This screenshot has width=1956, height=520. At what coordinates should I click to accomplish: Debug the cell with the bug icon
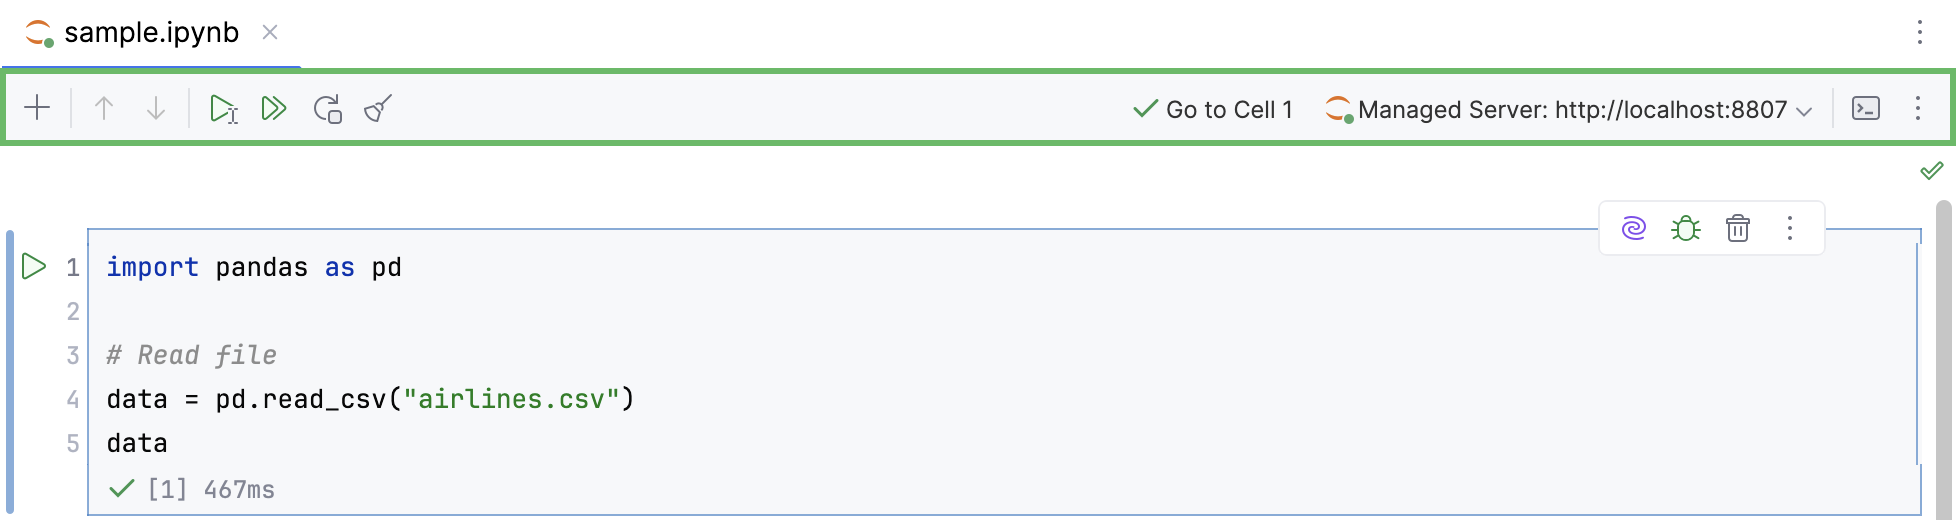tap(1686, 228)
